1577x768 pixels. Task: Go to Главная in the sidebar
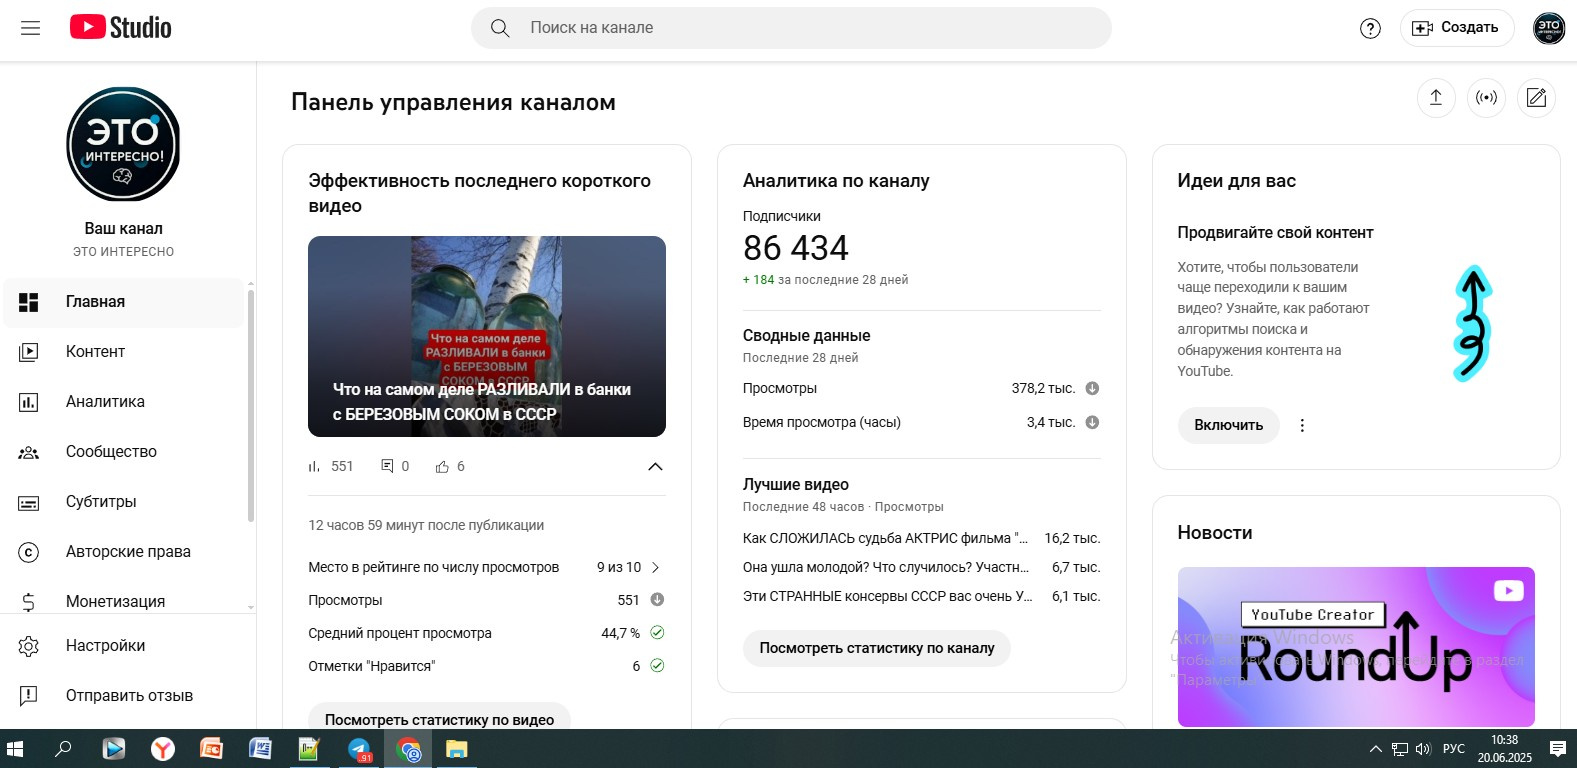[x=122, y=302]
